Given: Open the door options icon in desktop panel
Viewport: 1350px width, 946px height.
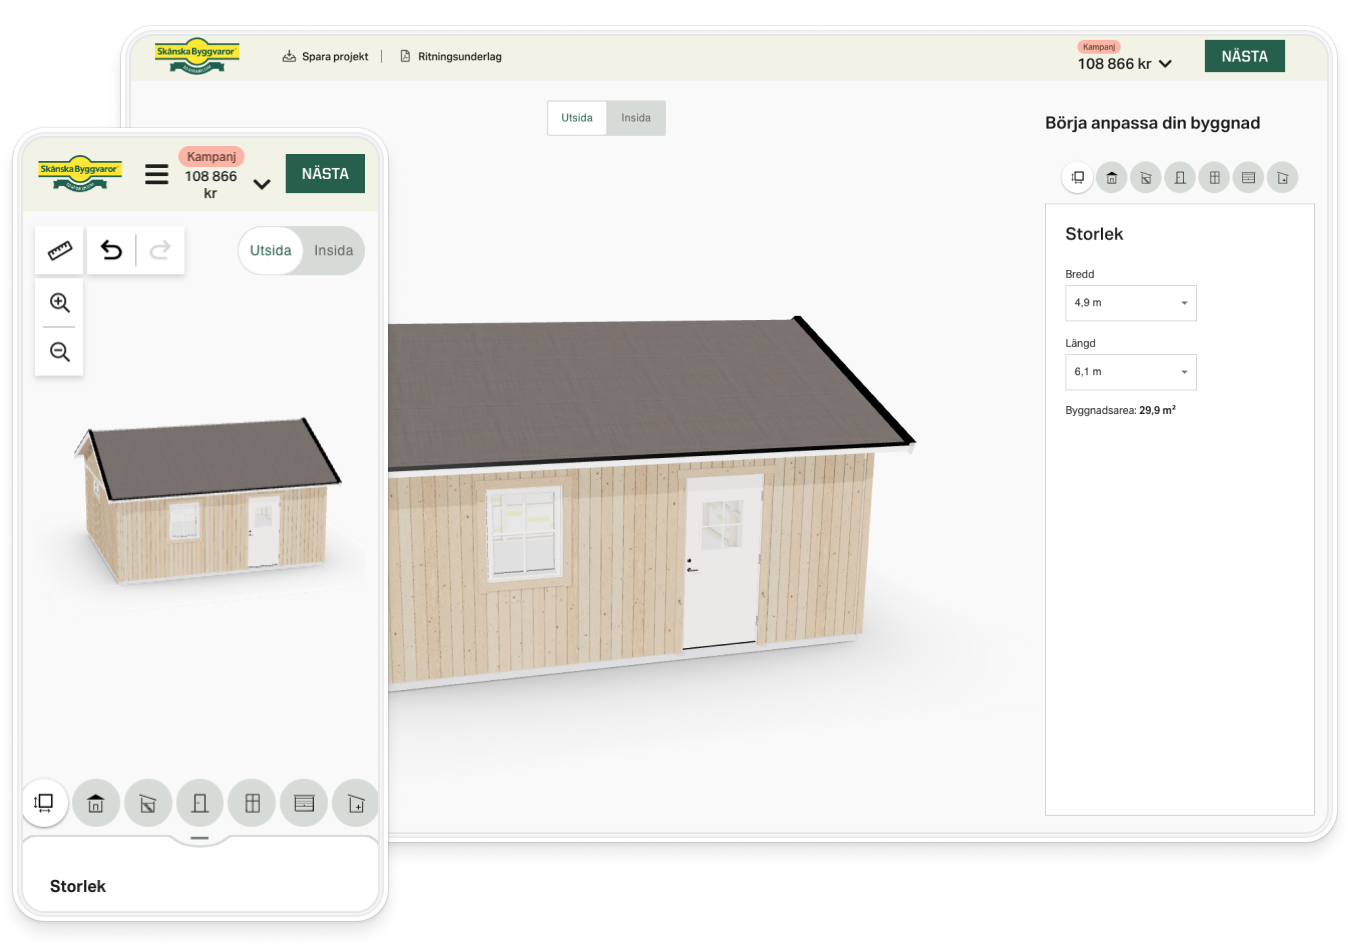Looking at the screenshot, I should pyautogui.click(x=1180, y=178).
